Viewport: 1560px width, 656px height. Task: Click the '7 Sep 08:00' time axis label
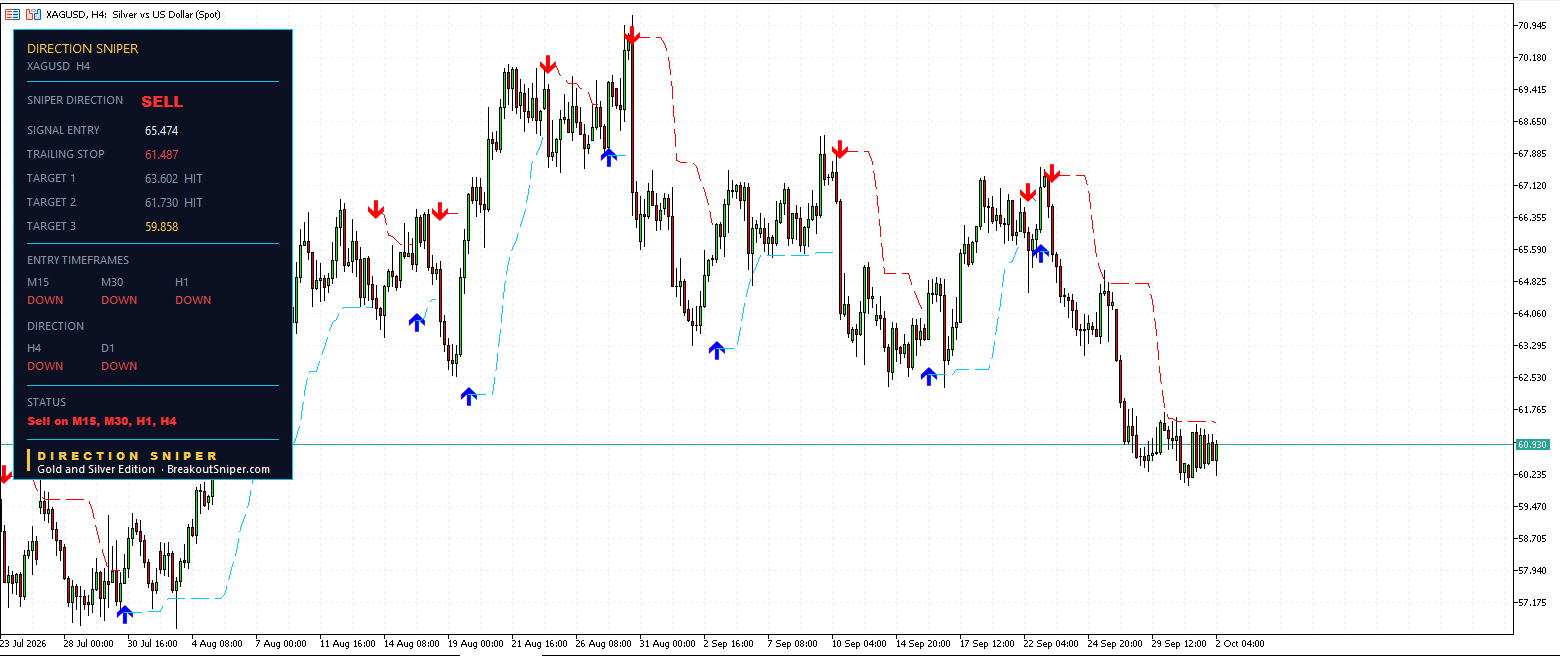click(792, 644)
